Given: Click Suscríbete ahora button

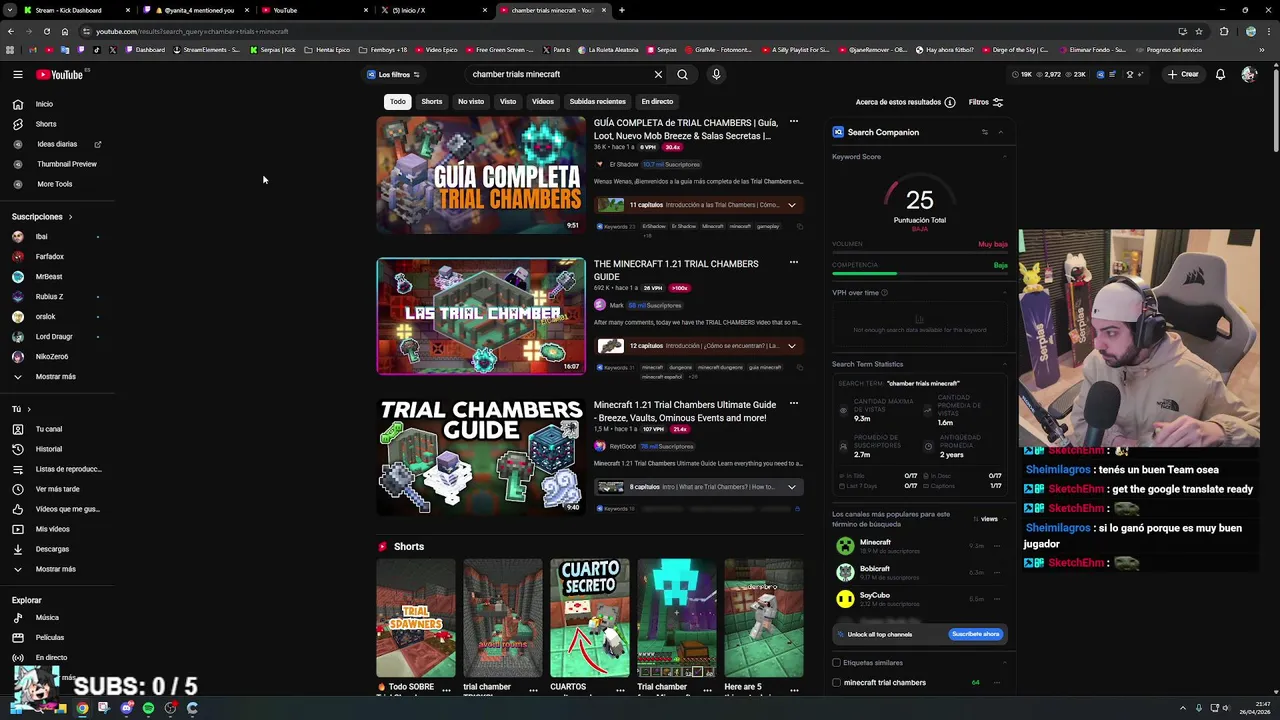Looking at the screenshot, I should pyautogui.click(x=976, y=634).
